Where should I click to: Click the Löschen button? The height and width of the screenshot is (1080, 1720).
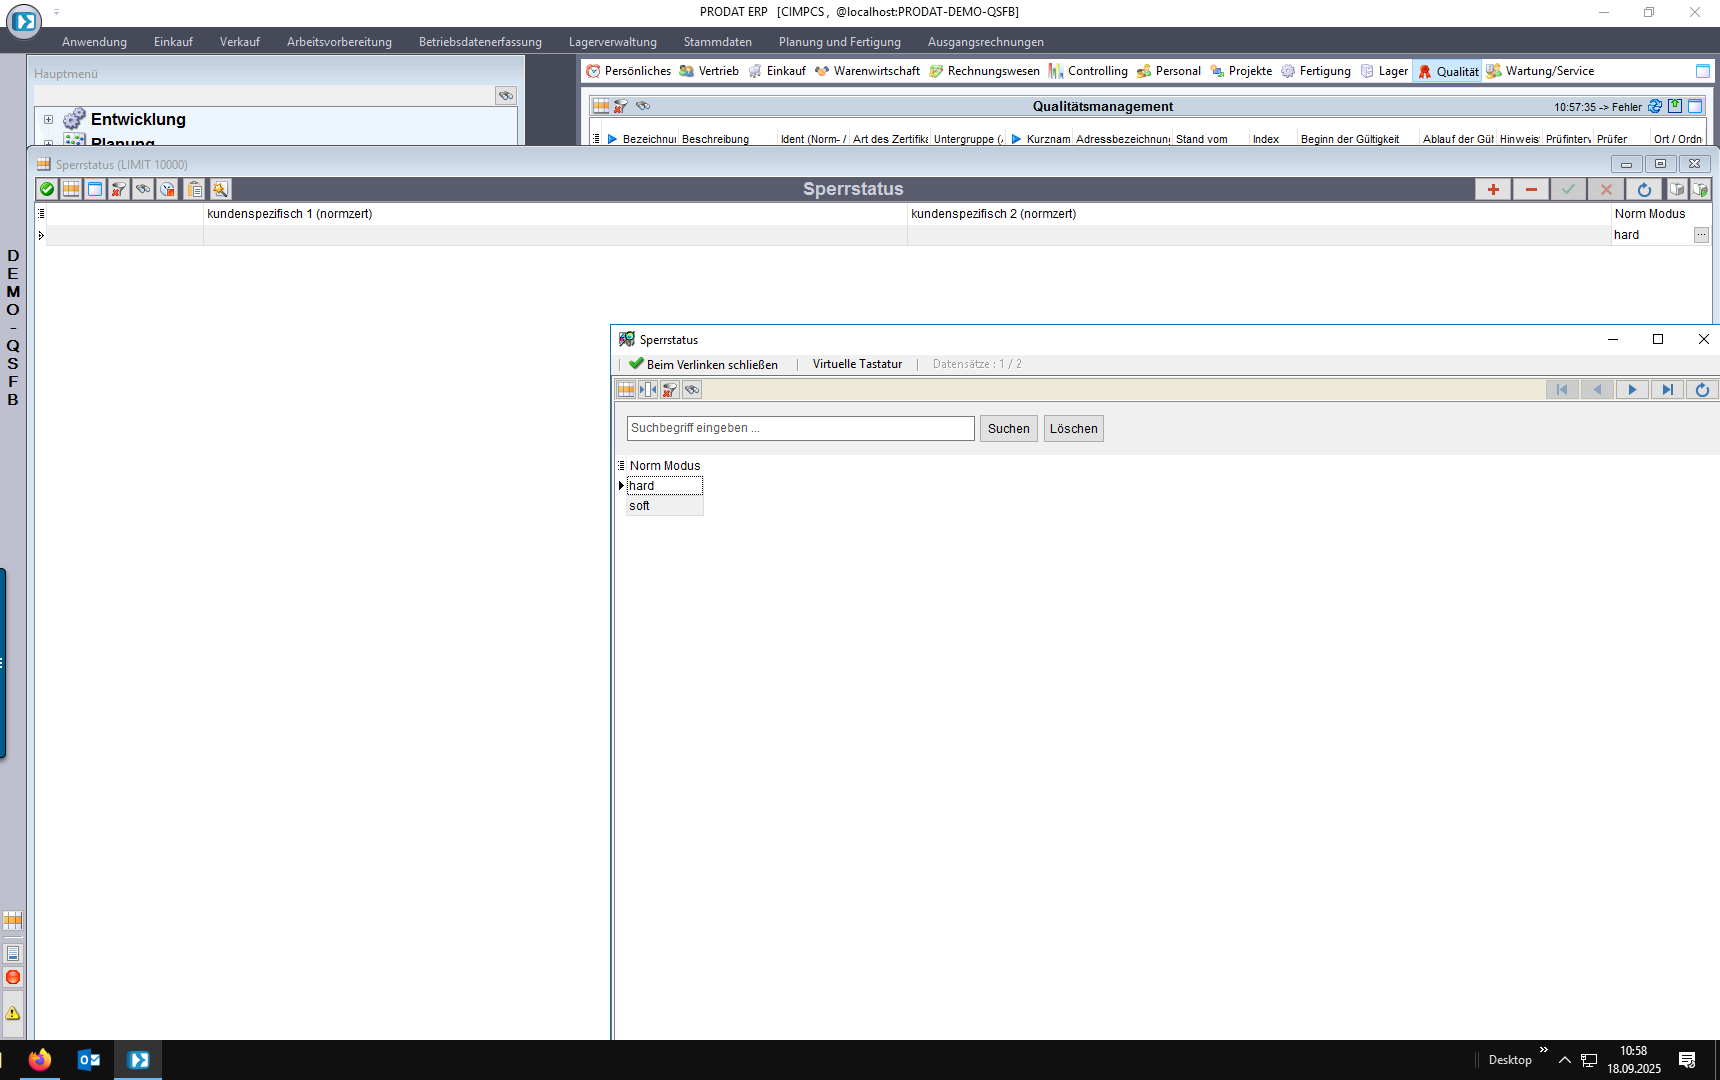[x=1073, y=428]
